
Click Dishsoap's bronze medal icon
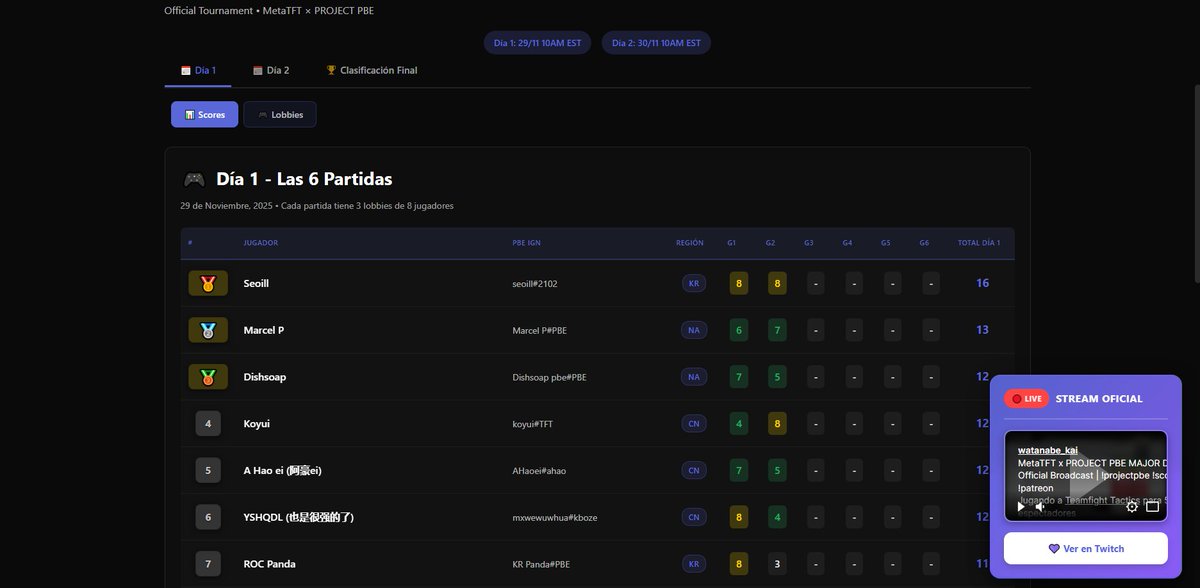point(208,377)
